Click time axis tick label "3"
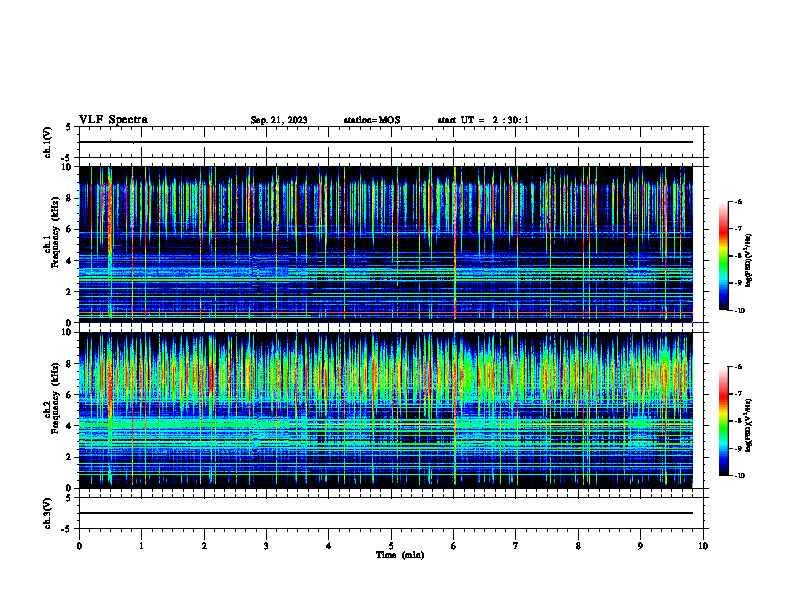 (x=266, y=546)
